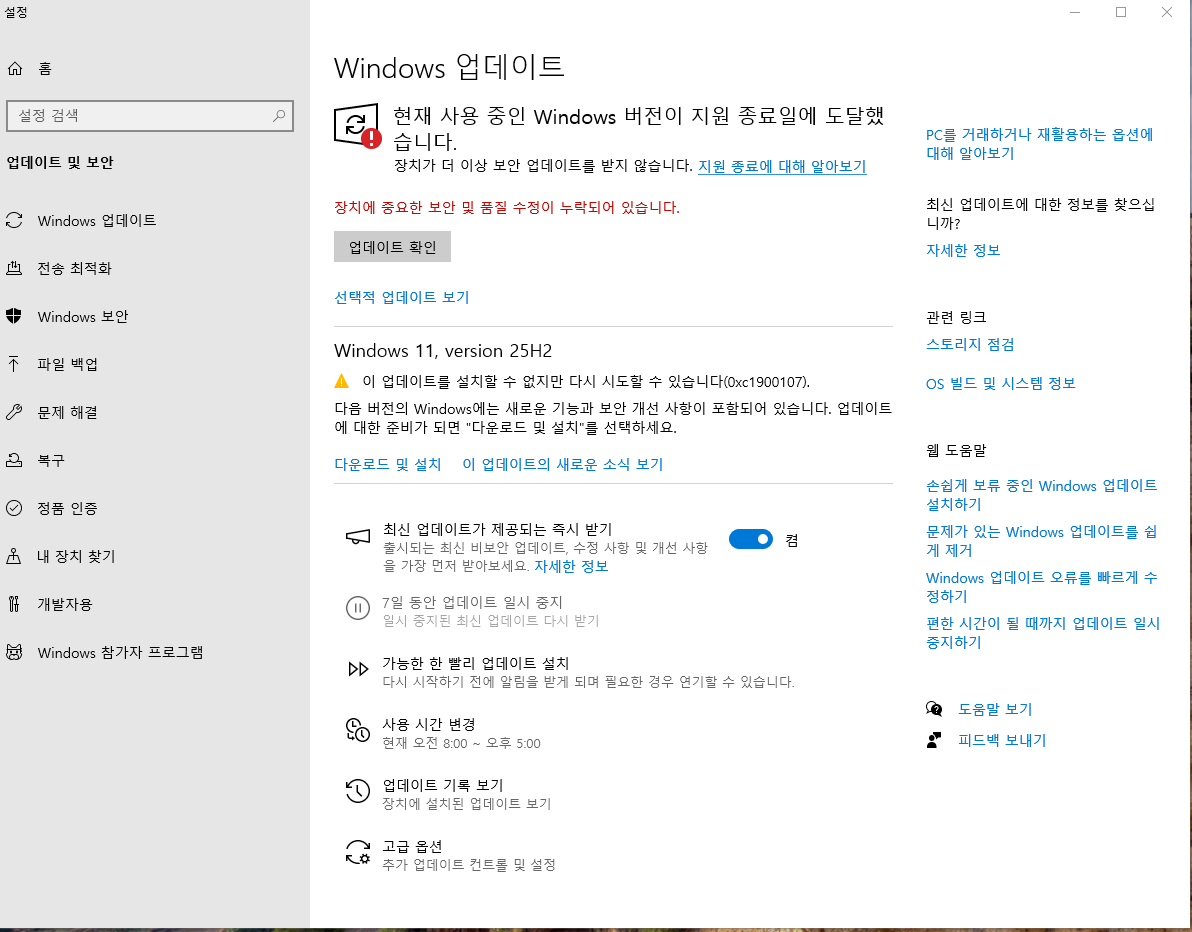Click the 내 장치 찾기 person-pin icon

(x=14, y=556)
